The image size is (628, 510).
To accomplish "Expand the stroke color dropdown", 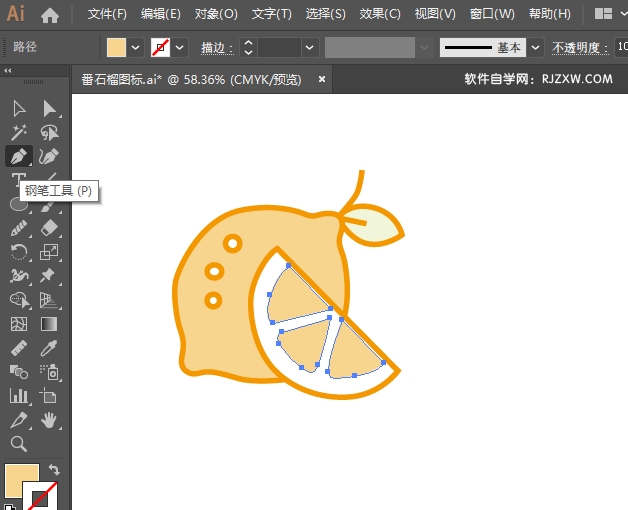I will coord(180,47).
